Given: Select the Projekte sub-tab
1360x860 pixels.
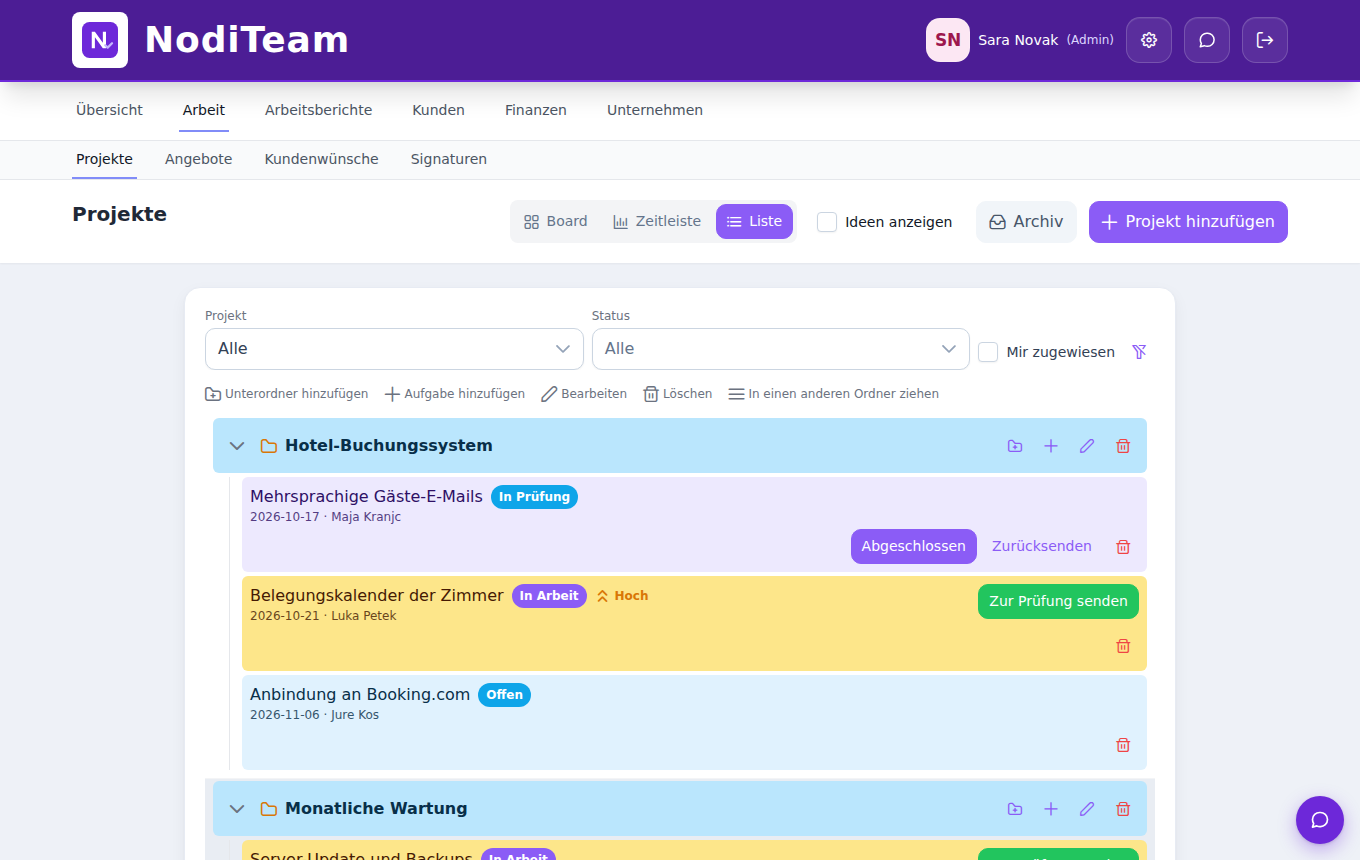Looking at the screenshot, I should 104,159.
